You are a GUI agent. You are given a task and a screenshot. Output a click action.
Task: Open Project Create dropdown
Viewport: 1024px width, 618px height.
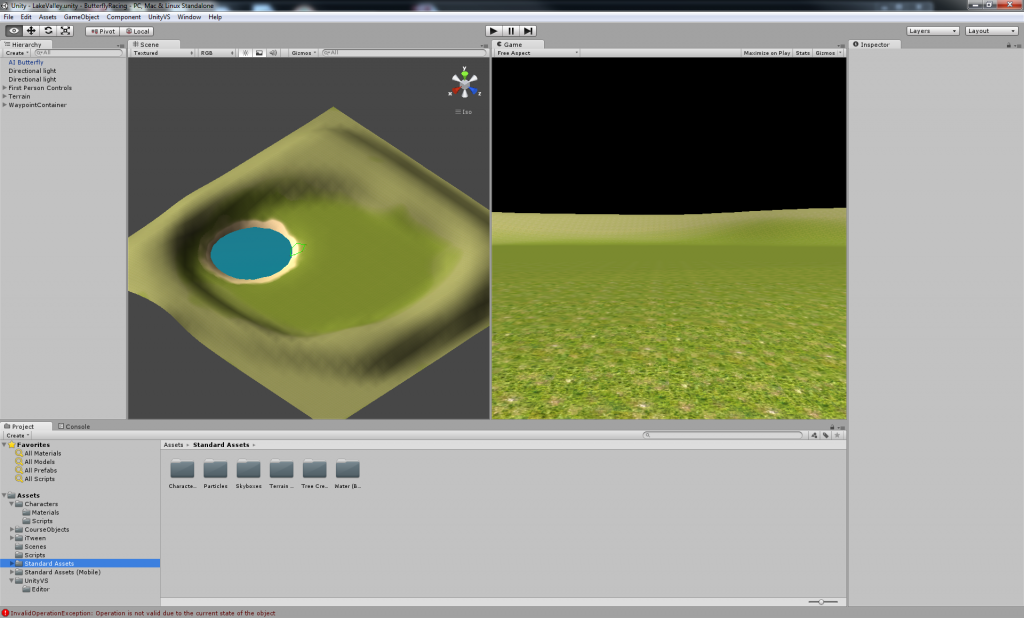coord(17,435)
